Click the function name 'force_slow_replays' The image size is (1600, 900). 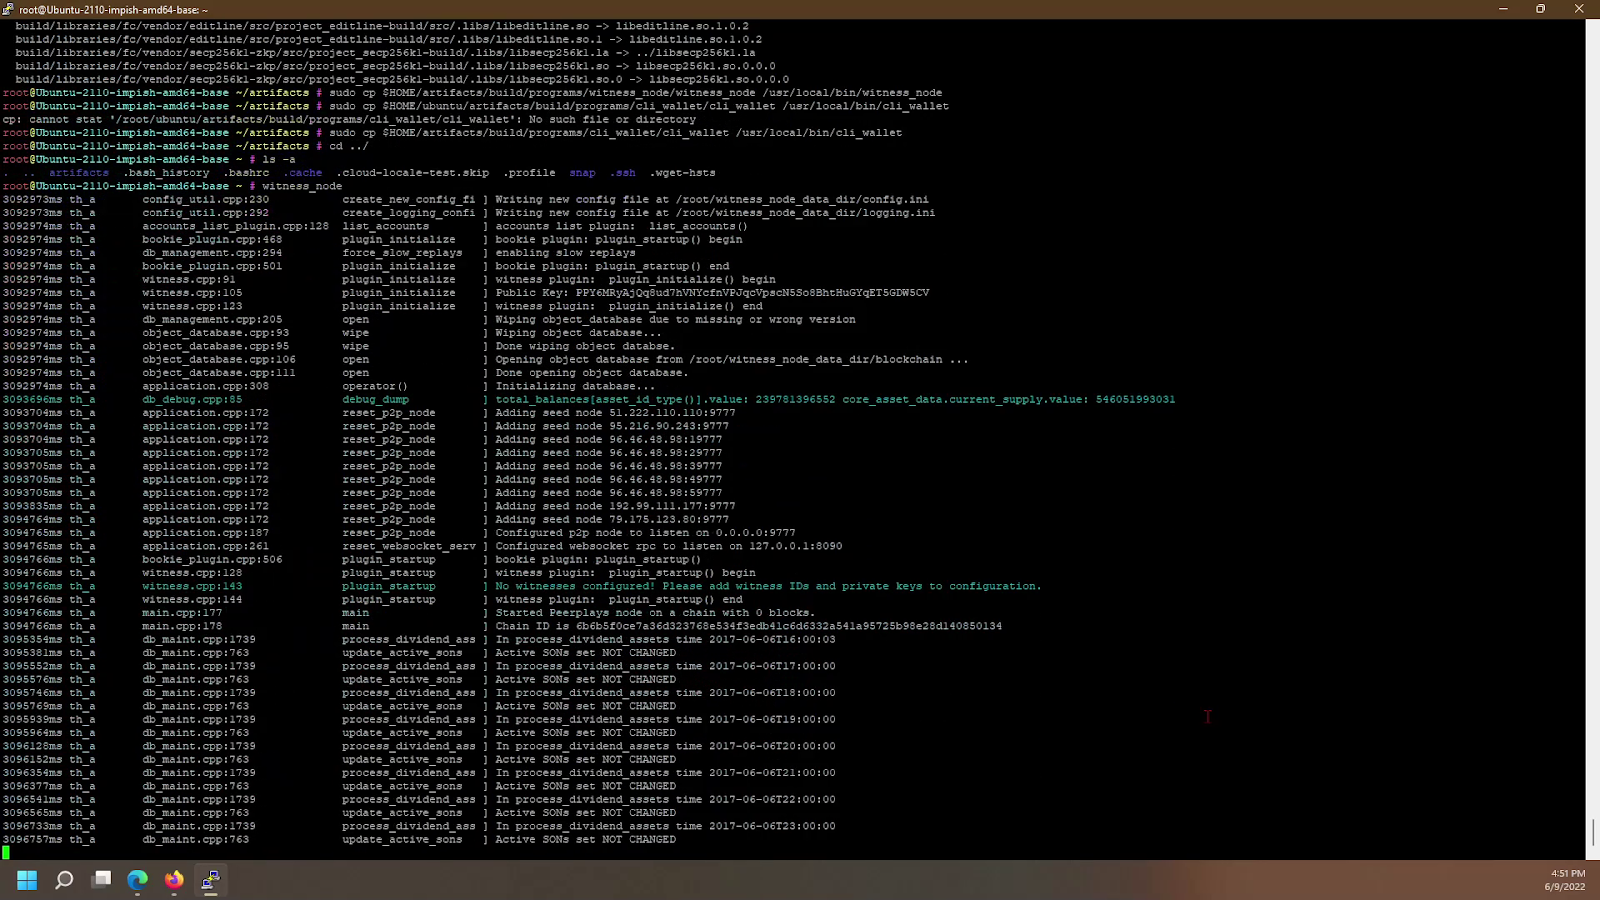(402, 253)
